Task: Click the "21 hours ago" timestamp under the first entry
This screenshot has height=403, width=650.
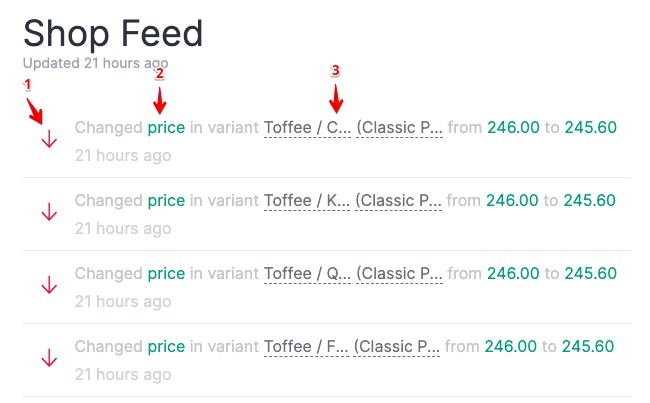Action: 123,156
